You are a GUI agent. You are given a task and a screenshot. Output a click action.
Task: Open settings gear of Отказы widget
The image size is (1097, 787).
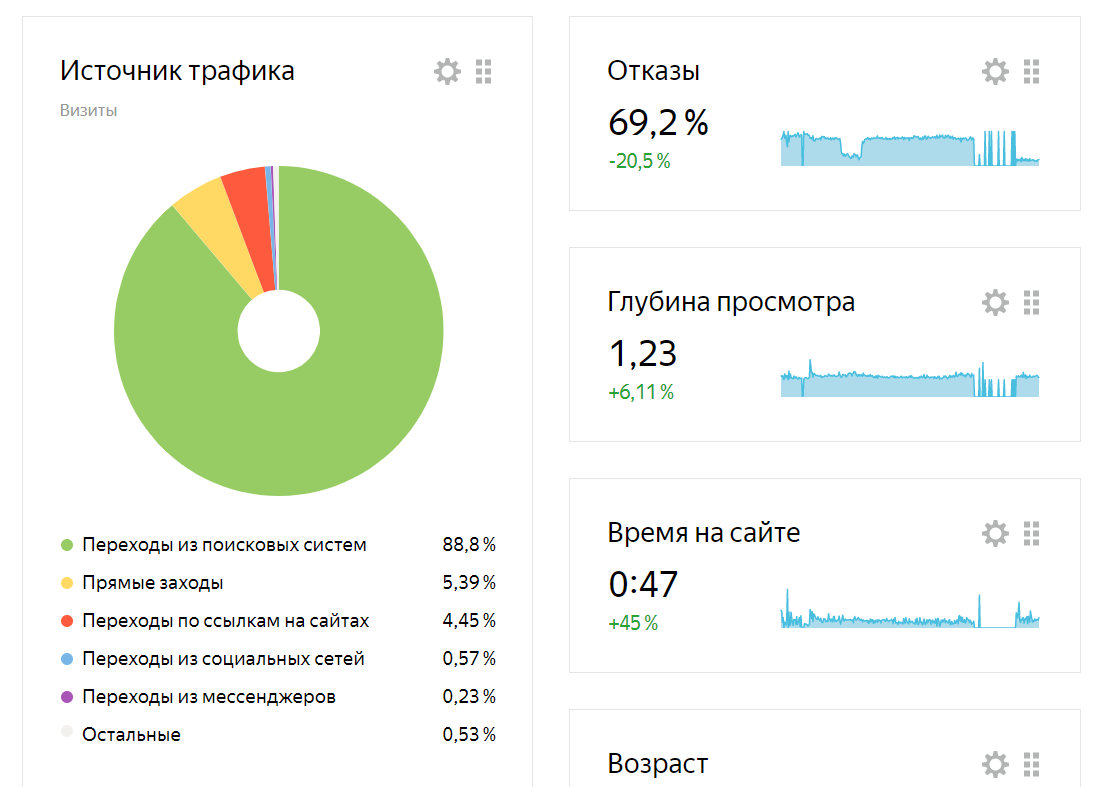(995, 71)
